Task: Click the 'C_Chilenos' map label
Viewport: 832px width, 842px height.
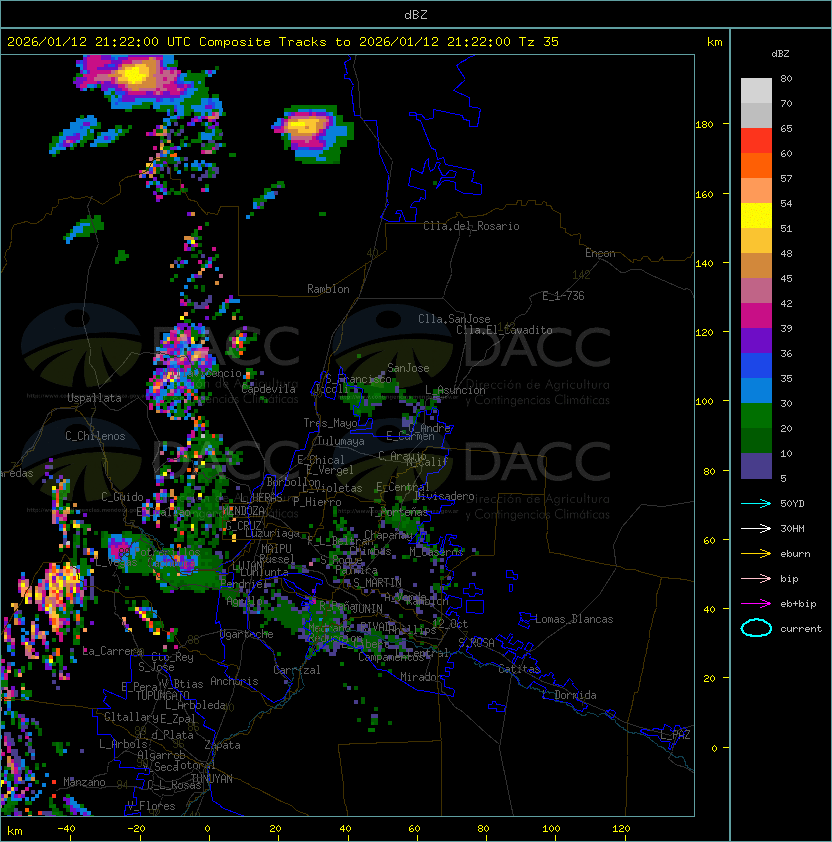Action: coord(95,436)
